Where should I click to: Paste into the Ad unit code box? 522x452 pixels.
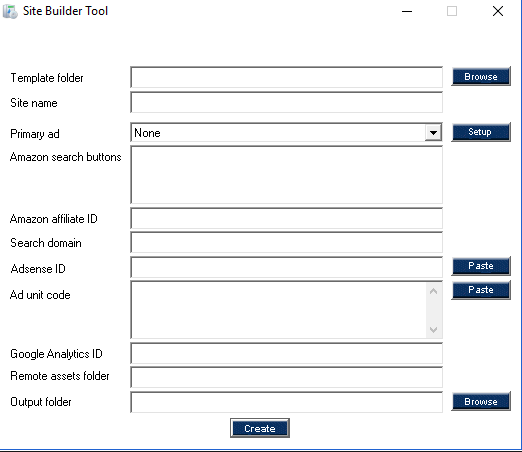click(x=481, y=290)
